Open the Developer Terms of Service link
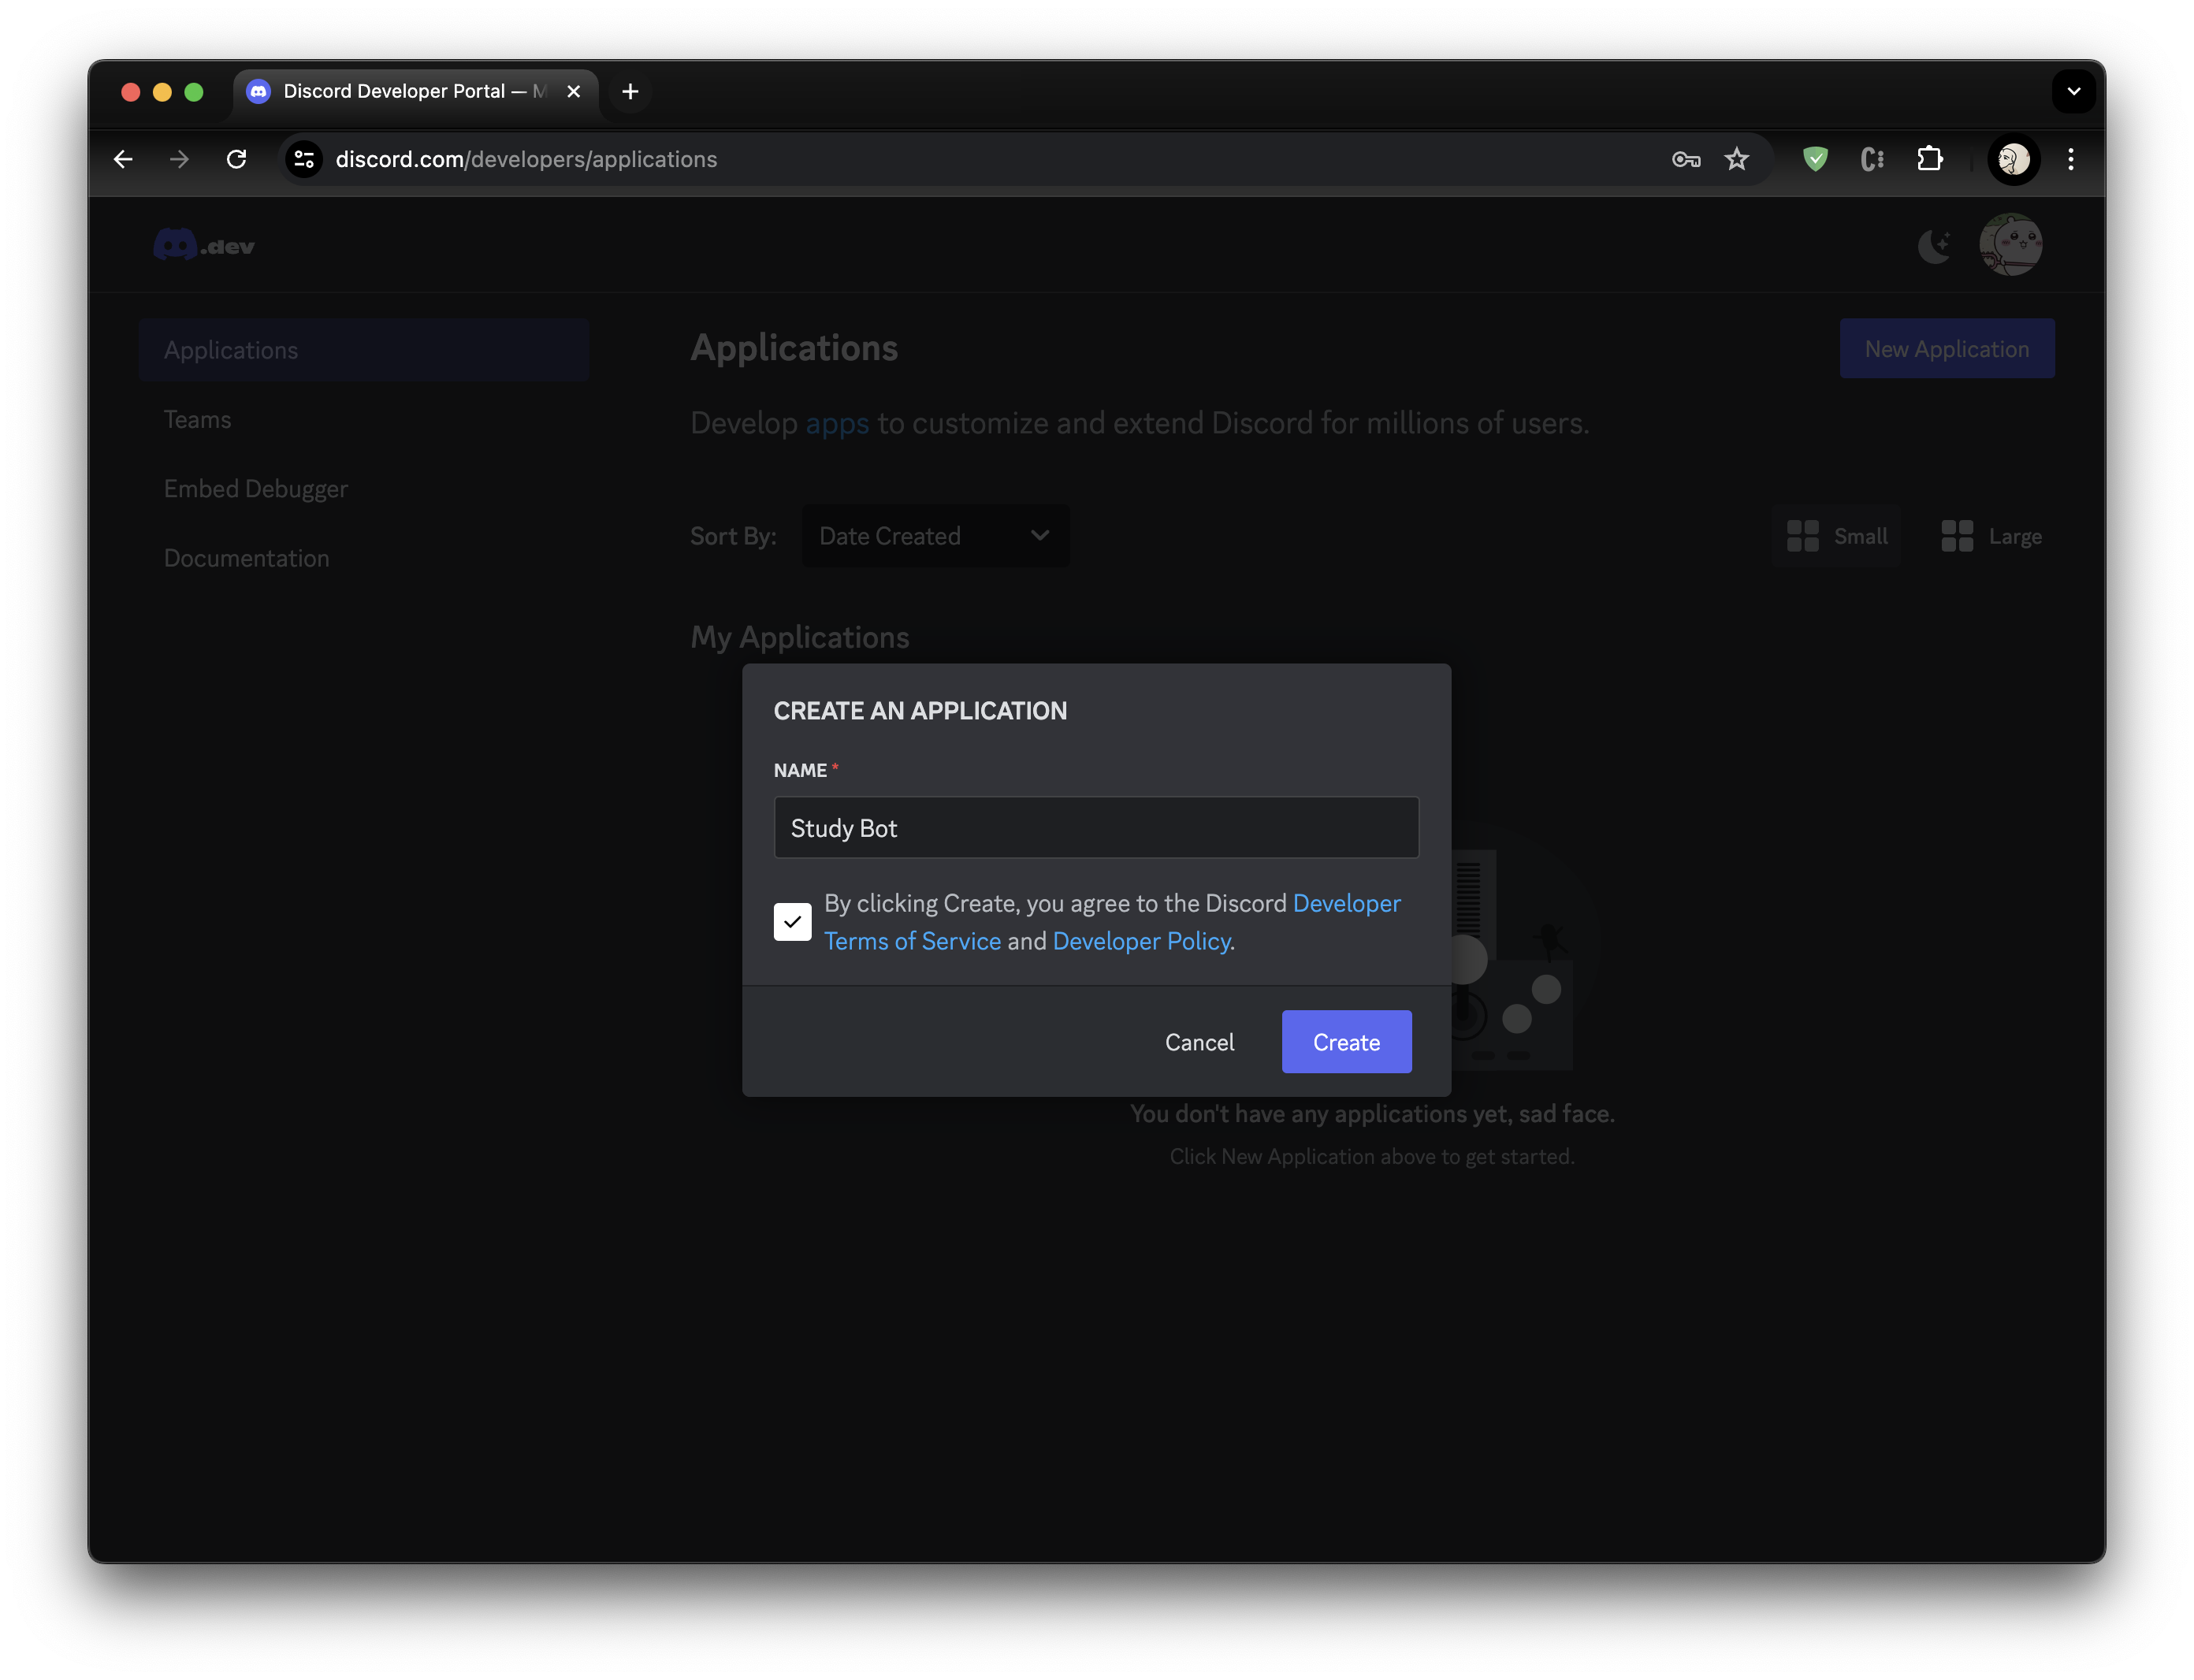 pyautogui.click(x=1112, y=922)
